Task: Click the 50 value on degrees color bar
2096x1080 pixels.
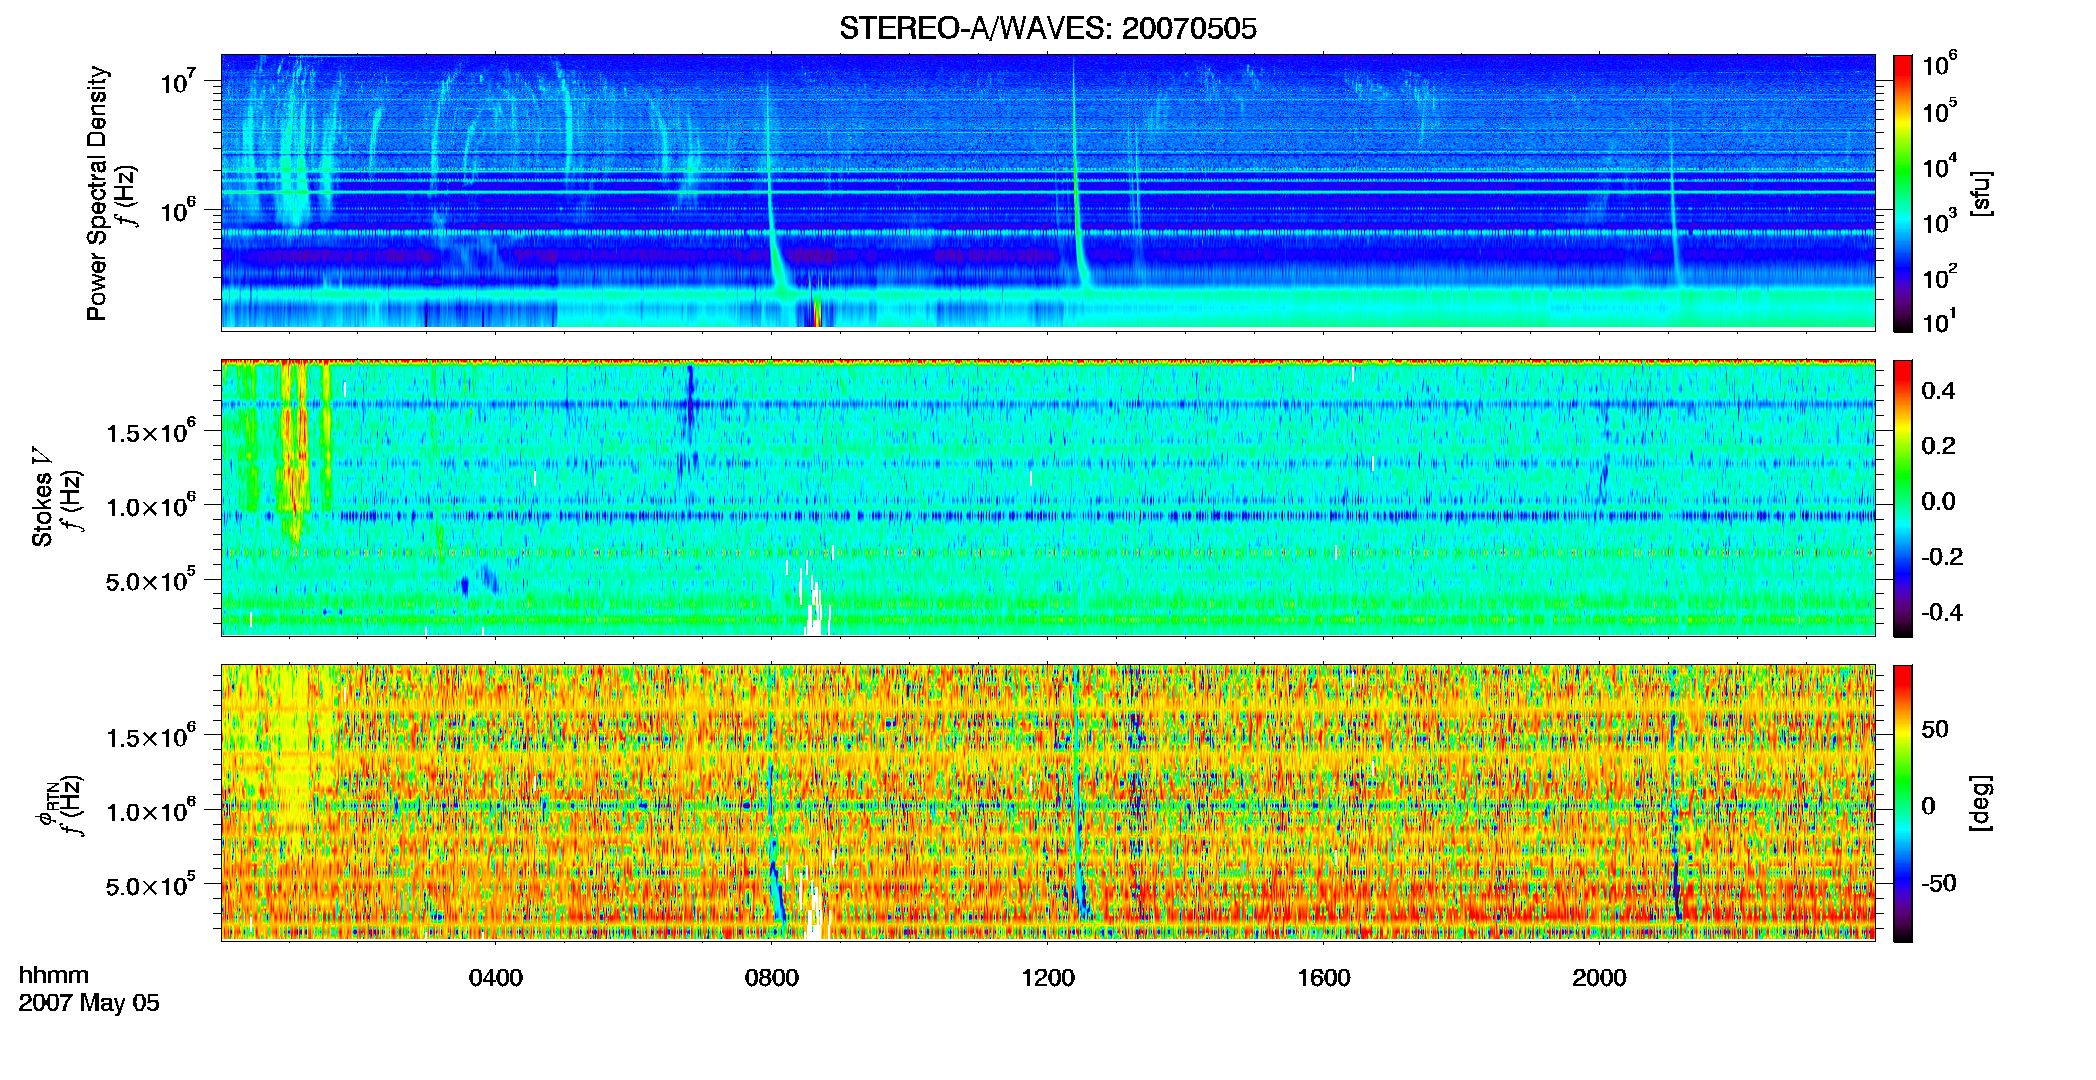Action: click(x=1935, y=729)
